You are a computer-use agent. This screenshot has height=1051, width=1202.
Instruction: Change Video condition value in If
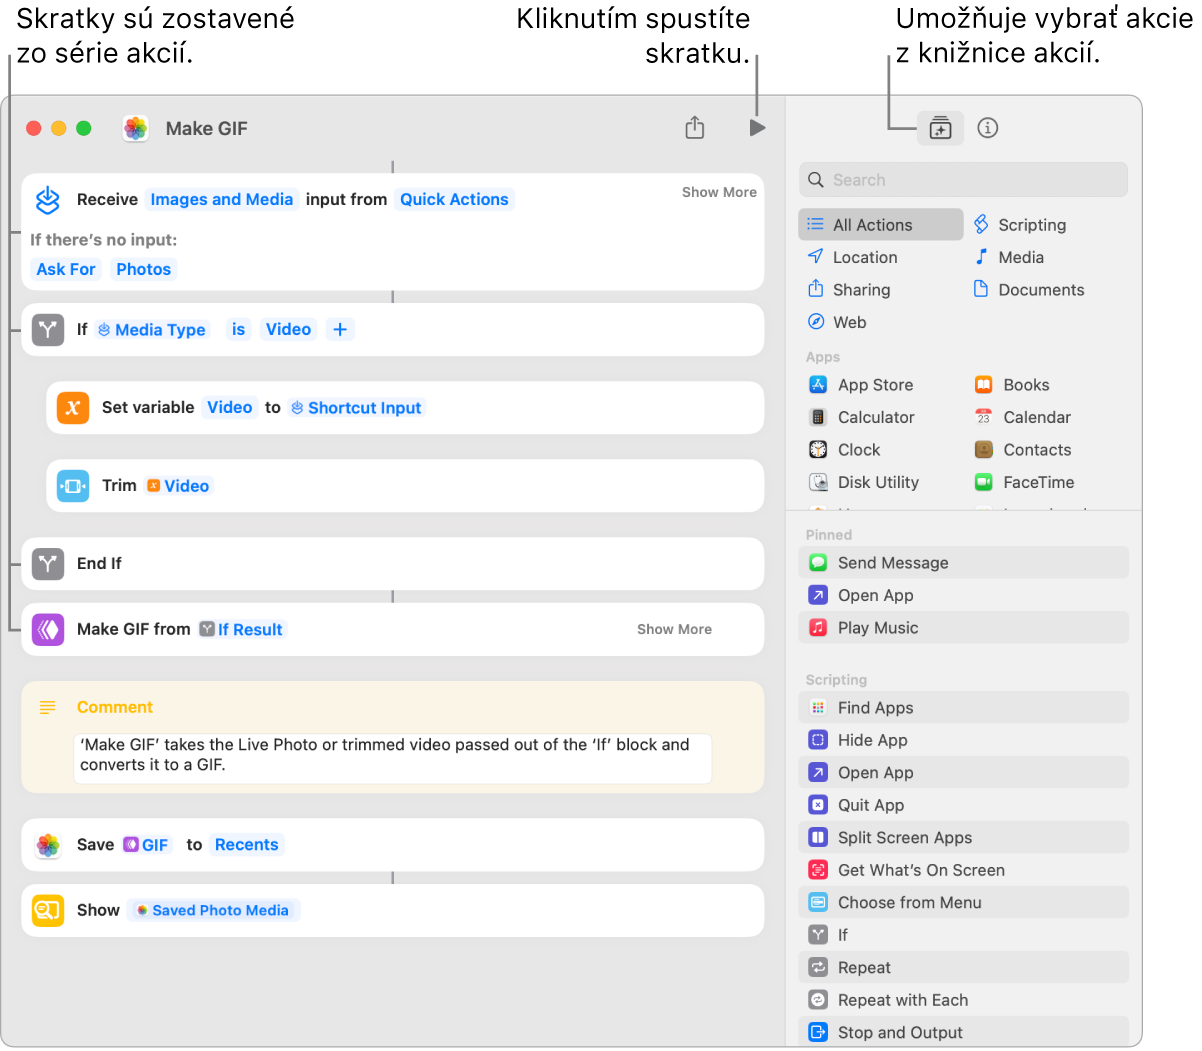click(x=288, y=329)
